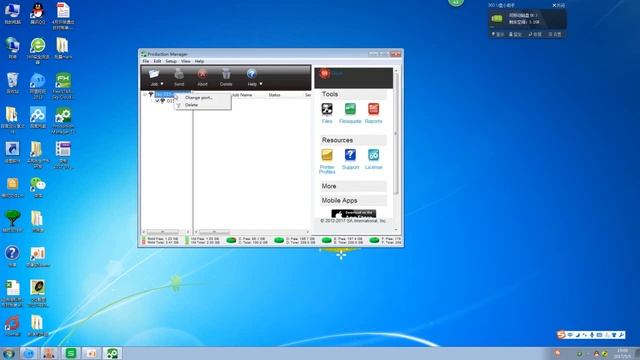Collapse the Resources section header

(353, 140)
